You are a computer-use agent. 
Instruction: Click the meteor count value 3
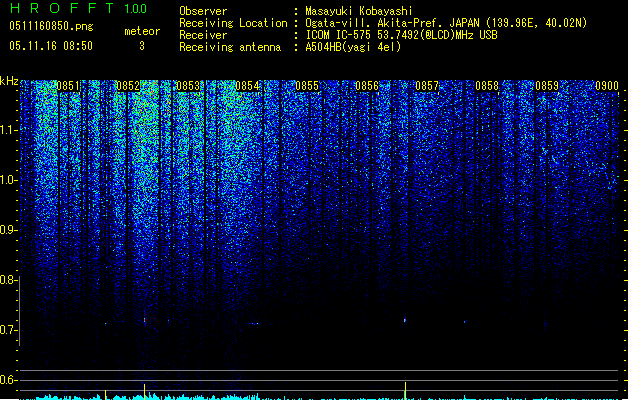(x=142, y=46)
